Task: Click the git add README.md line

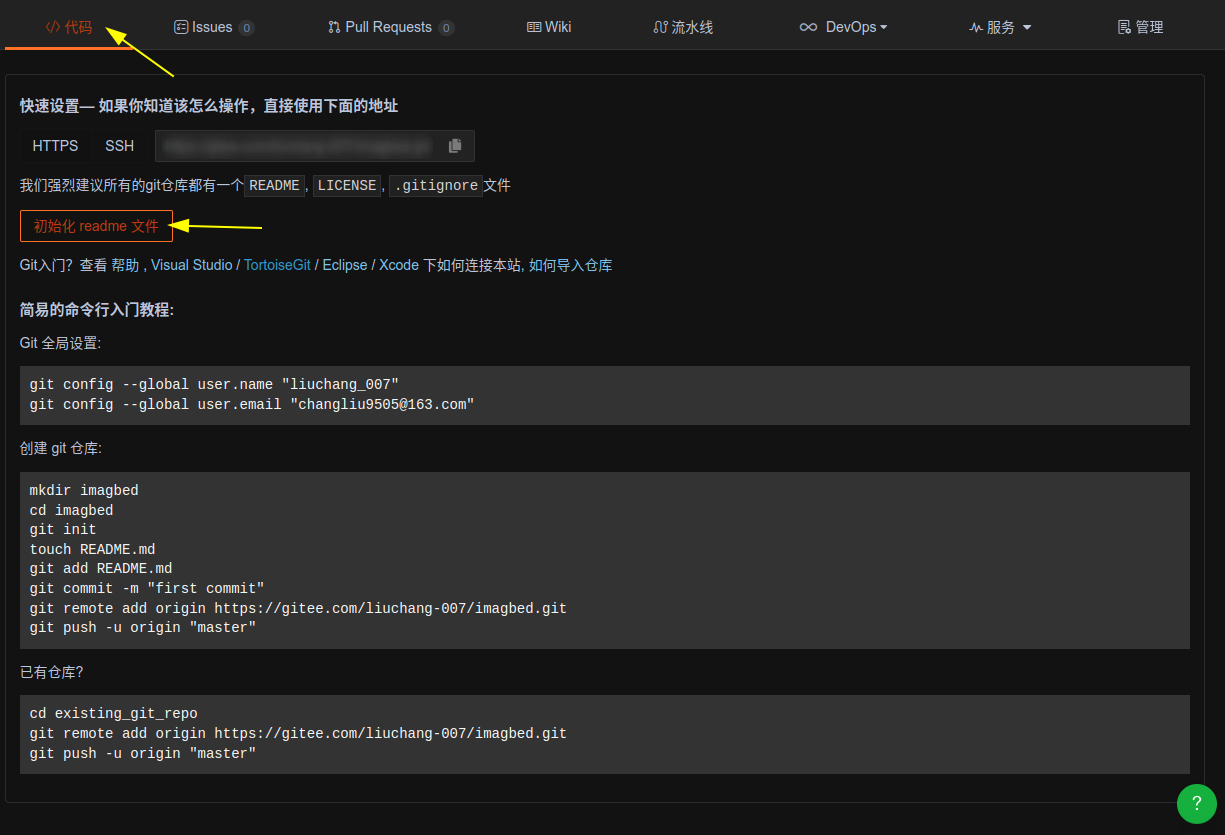Action: click(x=101, y=569)
